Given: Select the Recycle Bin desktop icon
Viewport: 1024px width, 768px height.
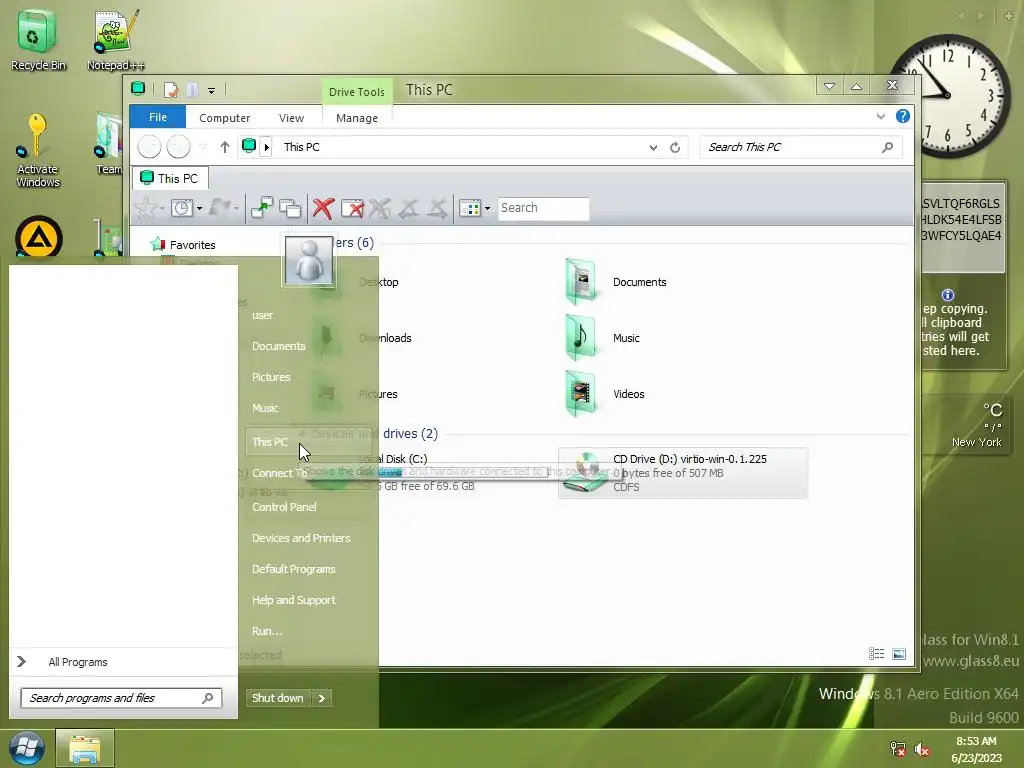Looking at the screenshot, I should click(x=38, y=39).
